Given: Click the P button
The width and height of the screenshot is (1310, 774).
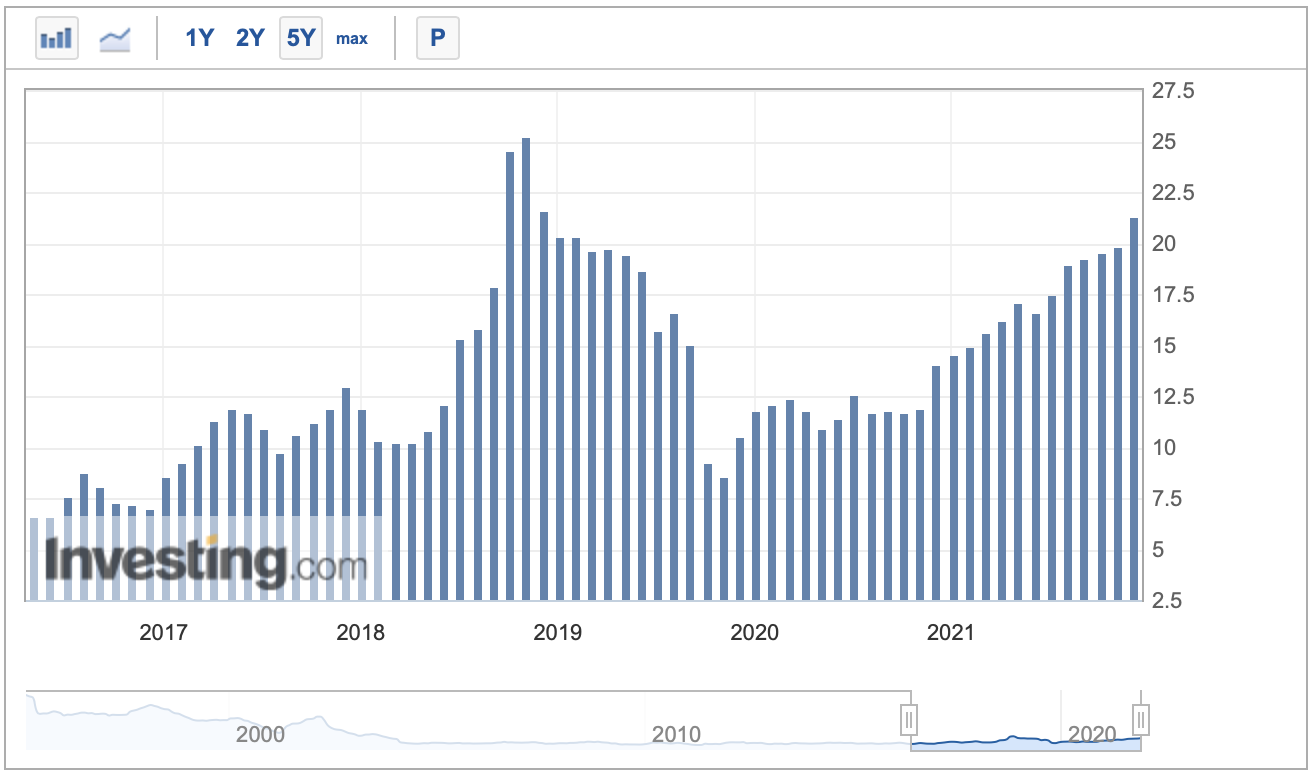Looking at the screenshot, I should tap(437, 39).
